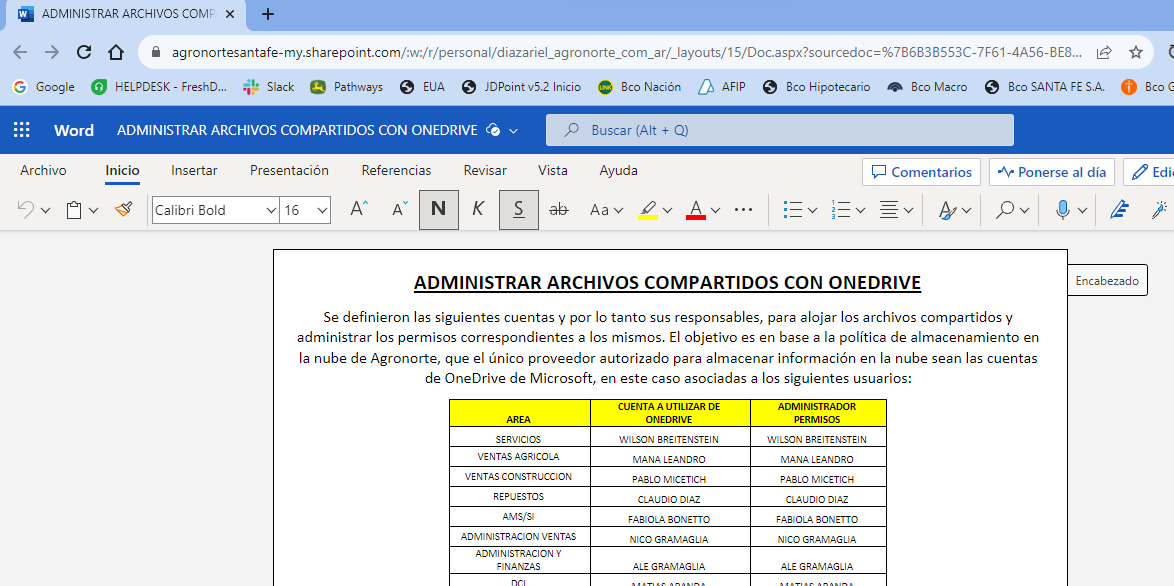Click the Buscar (Alt + Q) search box
This screenshot has width=1174, height=586.
click(x=779, y=130)
